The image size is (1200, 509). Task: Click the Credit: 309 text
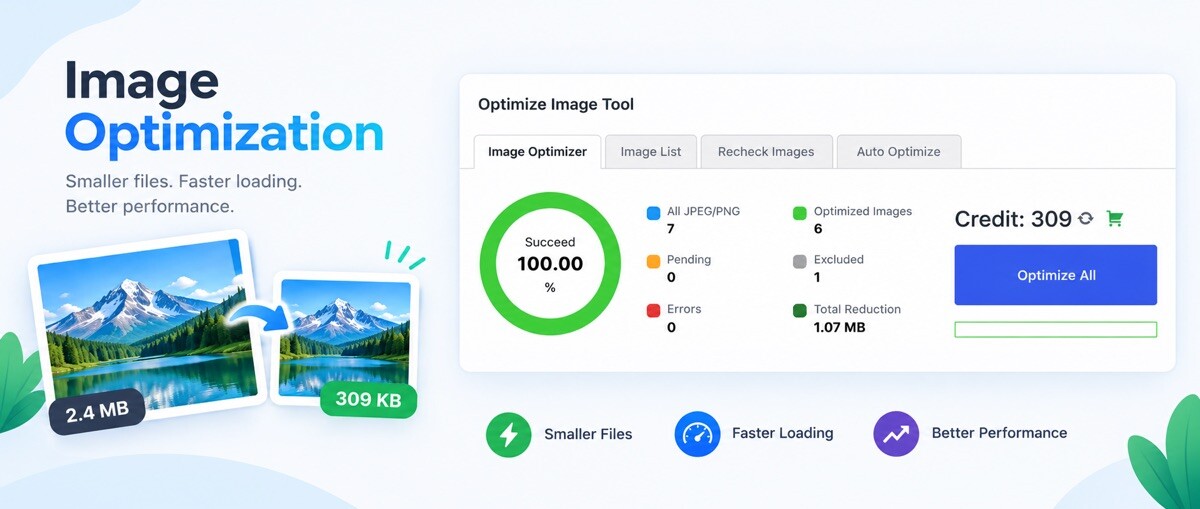pyautogui.click(x=1013, y=219)
